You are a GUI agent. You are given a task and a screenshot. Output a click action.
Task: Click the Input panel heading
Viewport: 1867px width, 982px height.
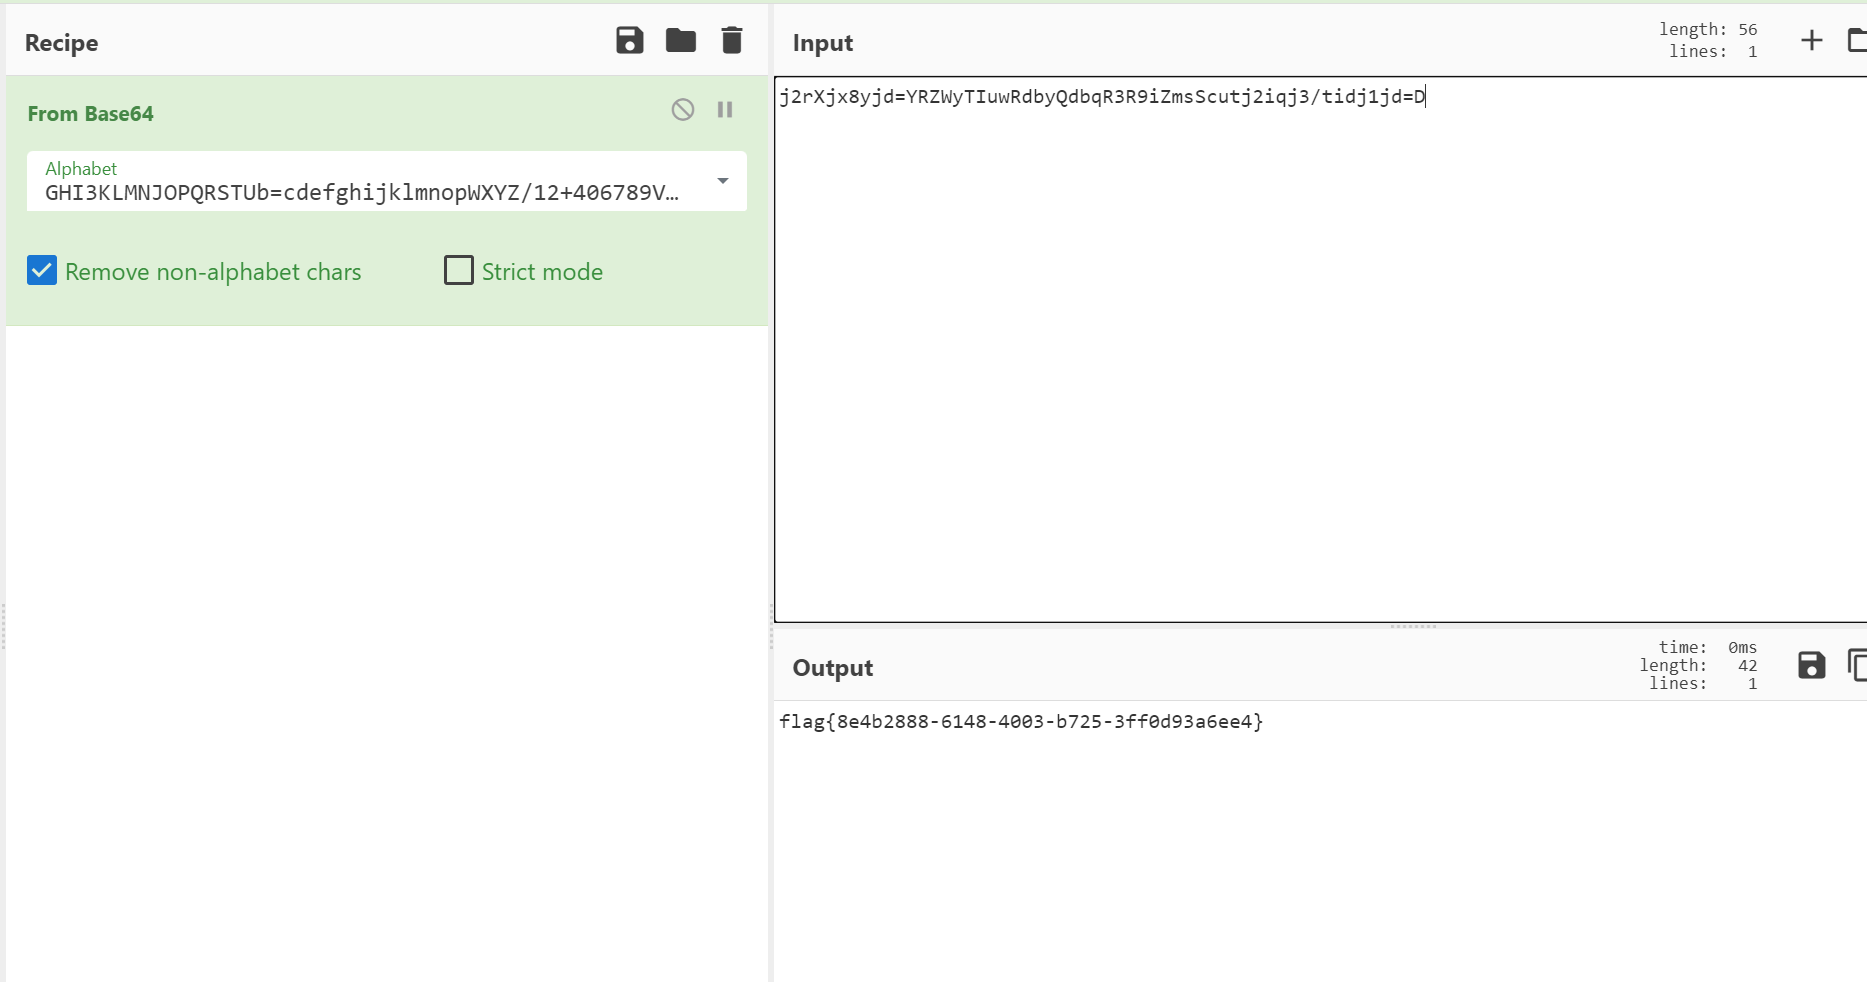point(823,43)
